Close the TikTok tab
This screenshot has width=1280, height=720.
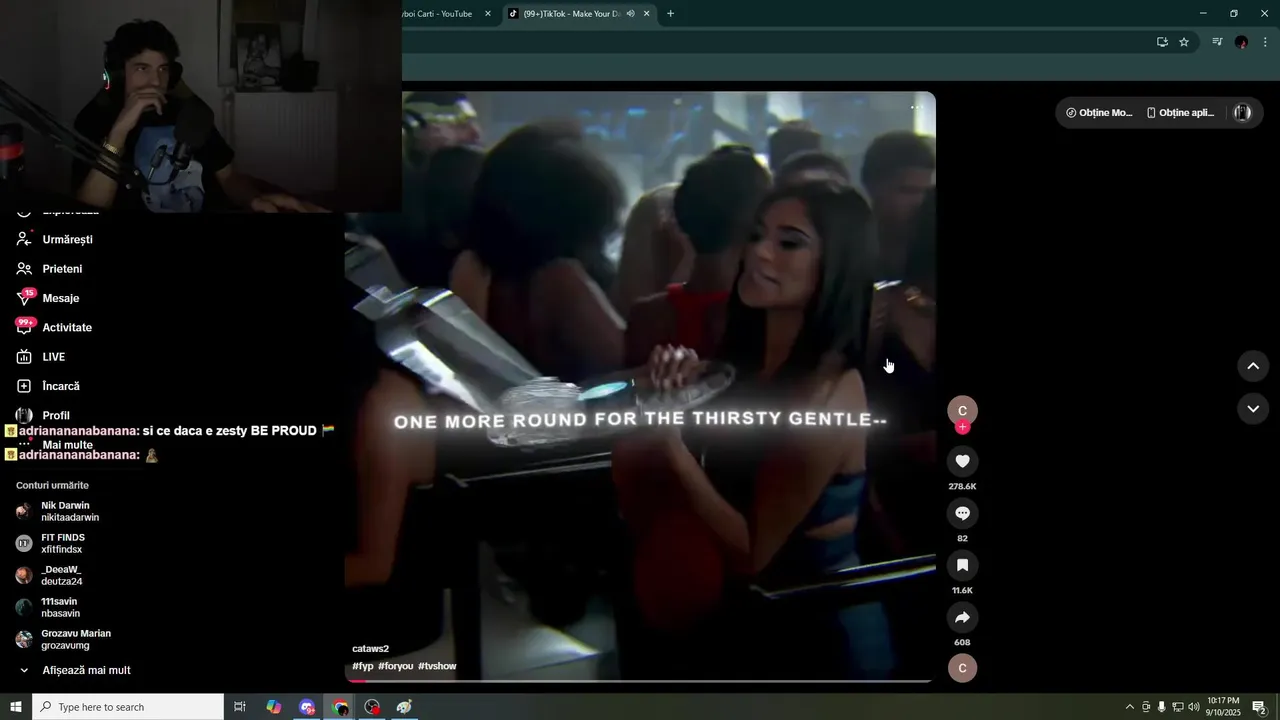pyautogui.click(x=647, y=14)
